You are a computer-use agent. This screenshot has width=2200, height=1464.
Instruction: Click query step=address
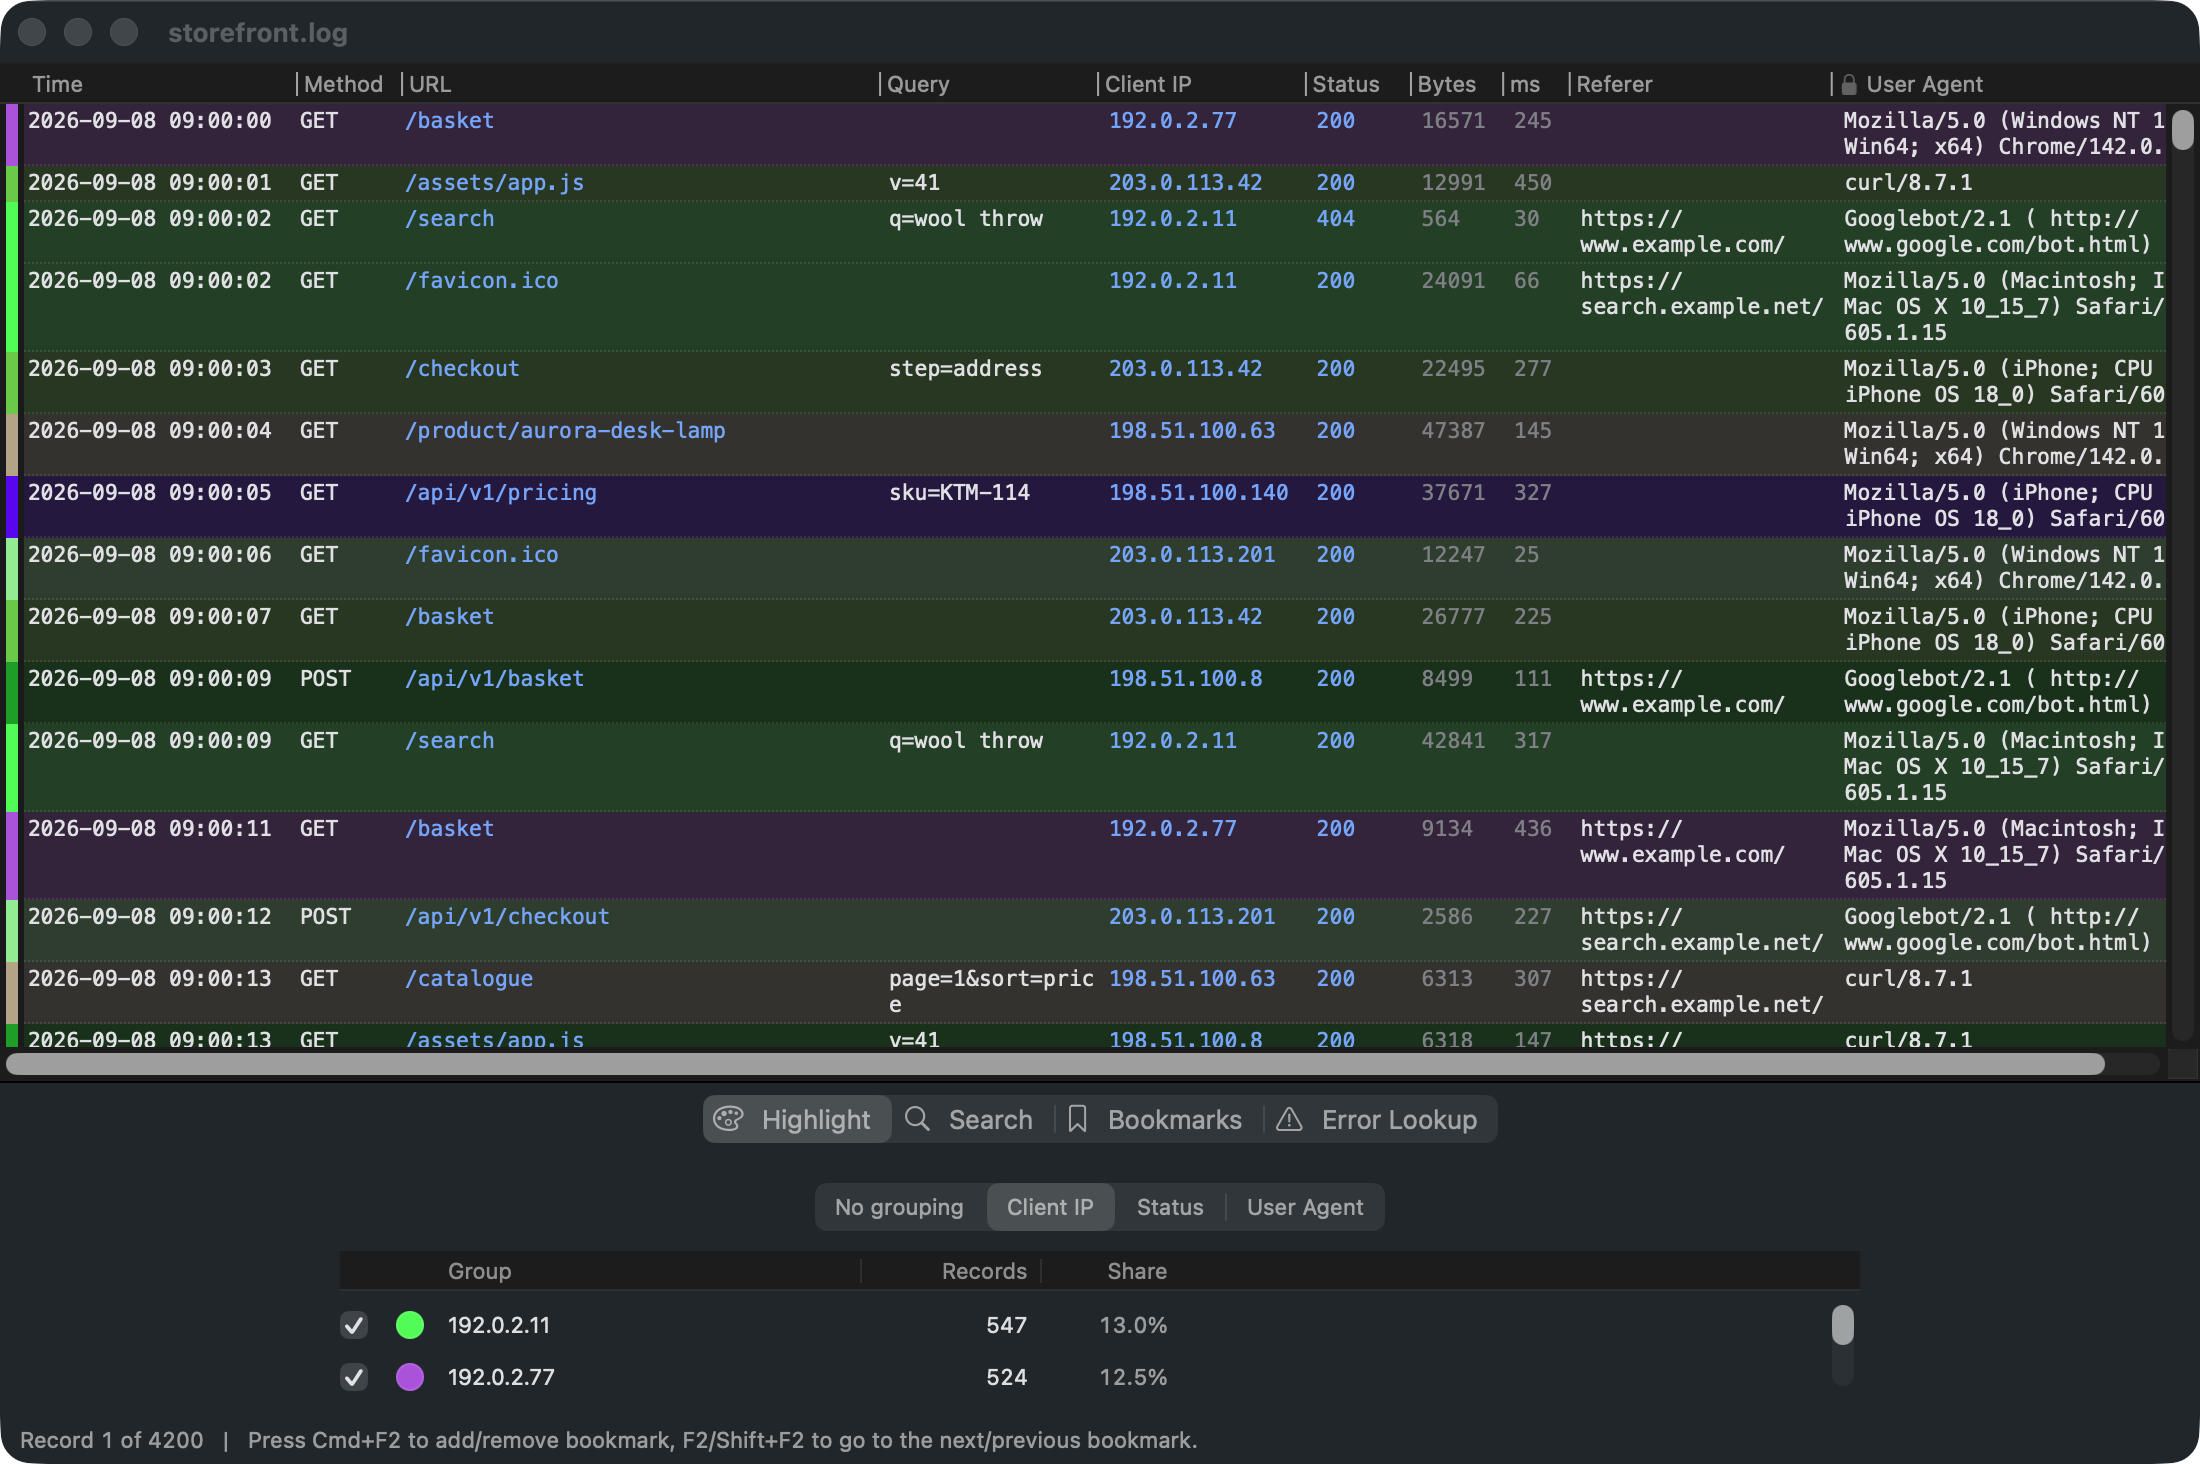(x=965, y=369)
